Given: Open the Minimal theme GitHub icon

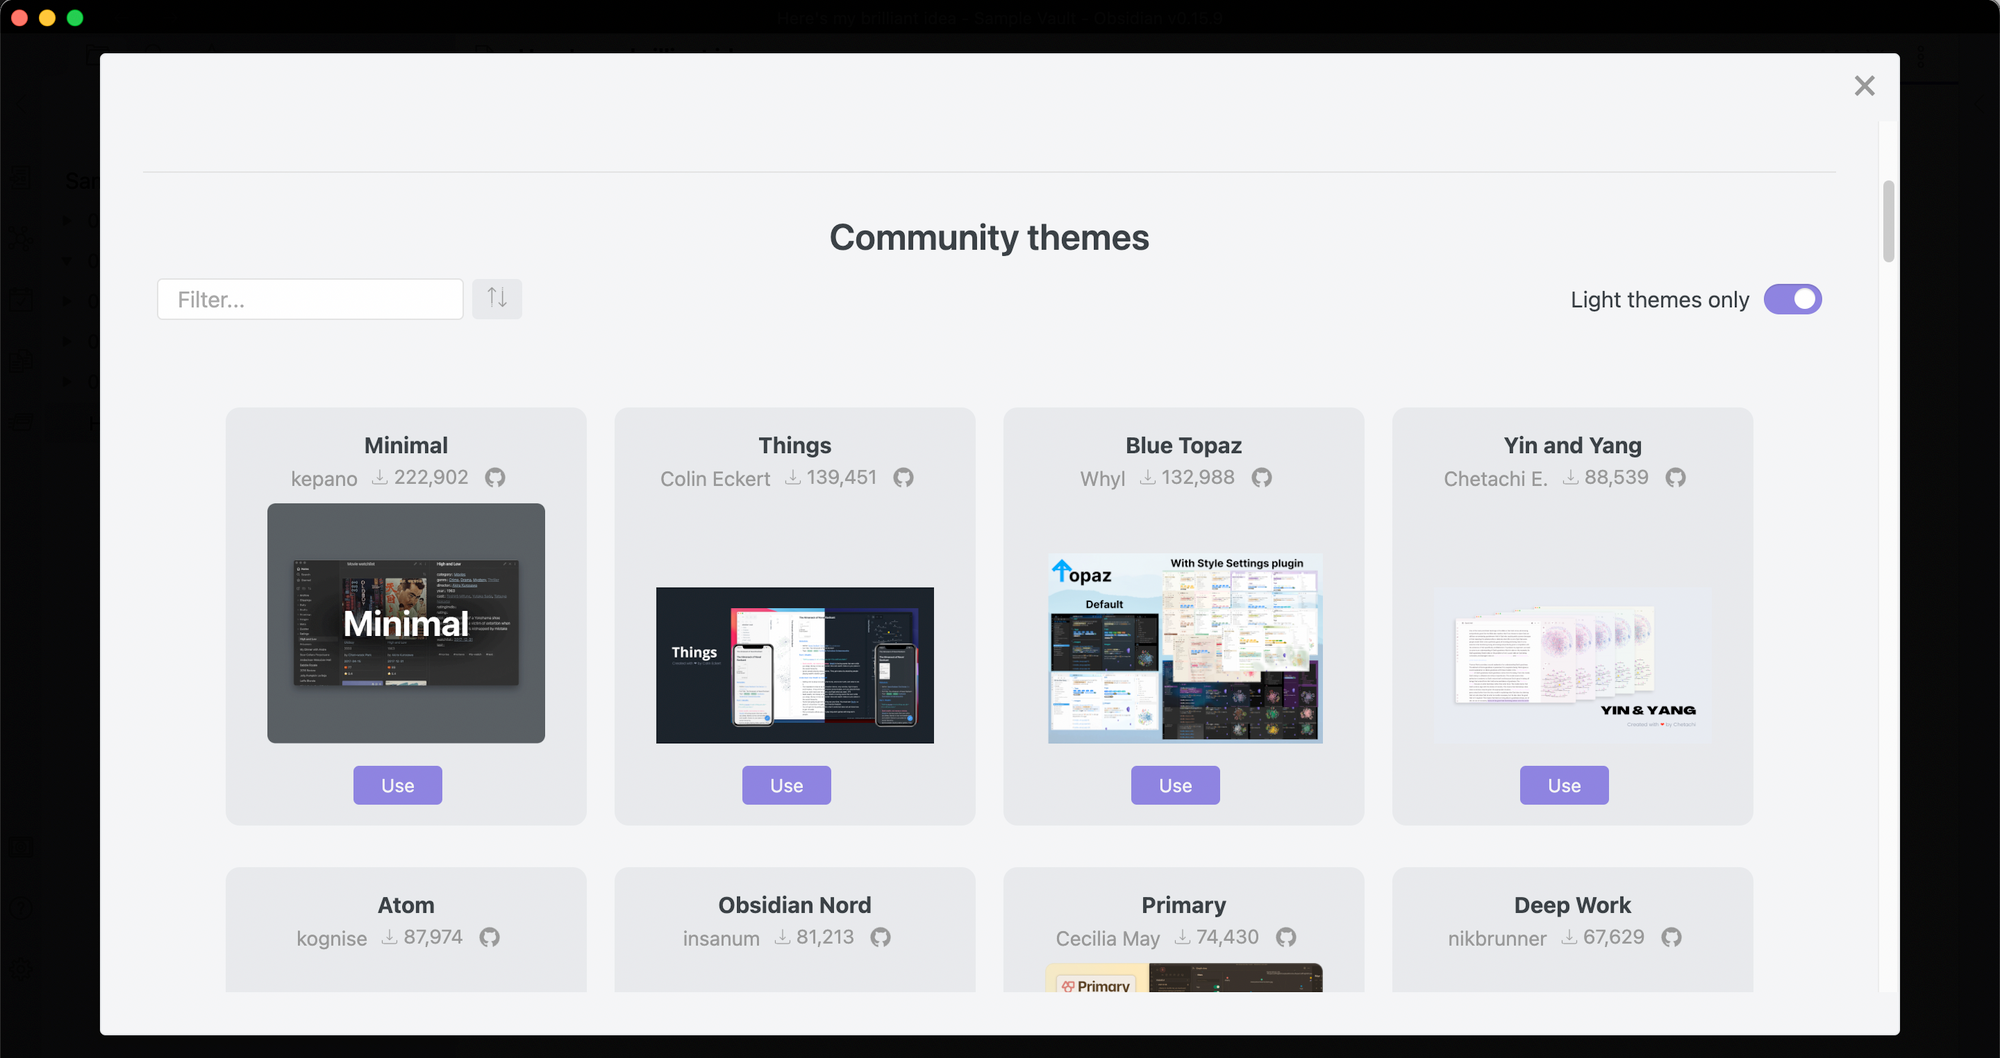Looking at the screenshot, I should (495, 478).
